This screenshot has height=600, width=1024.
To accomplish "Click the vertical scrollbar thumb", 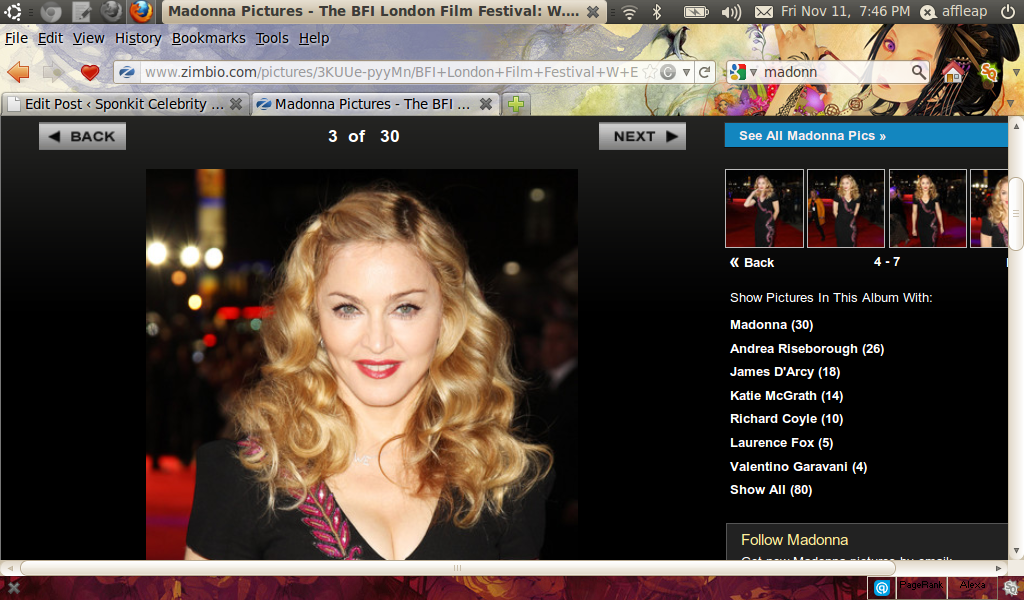I will click(x=1016, y=213).
